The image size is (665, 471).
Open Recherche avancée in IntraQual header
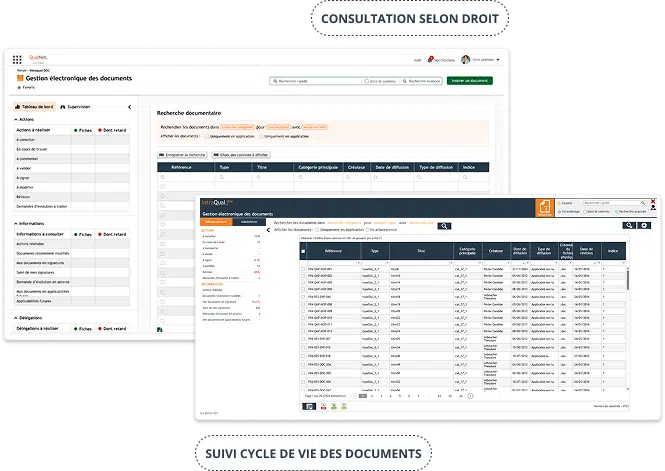coord(630,212)
